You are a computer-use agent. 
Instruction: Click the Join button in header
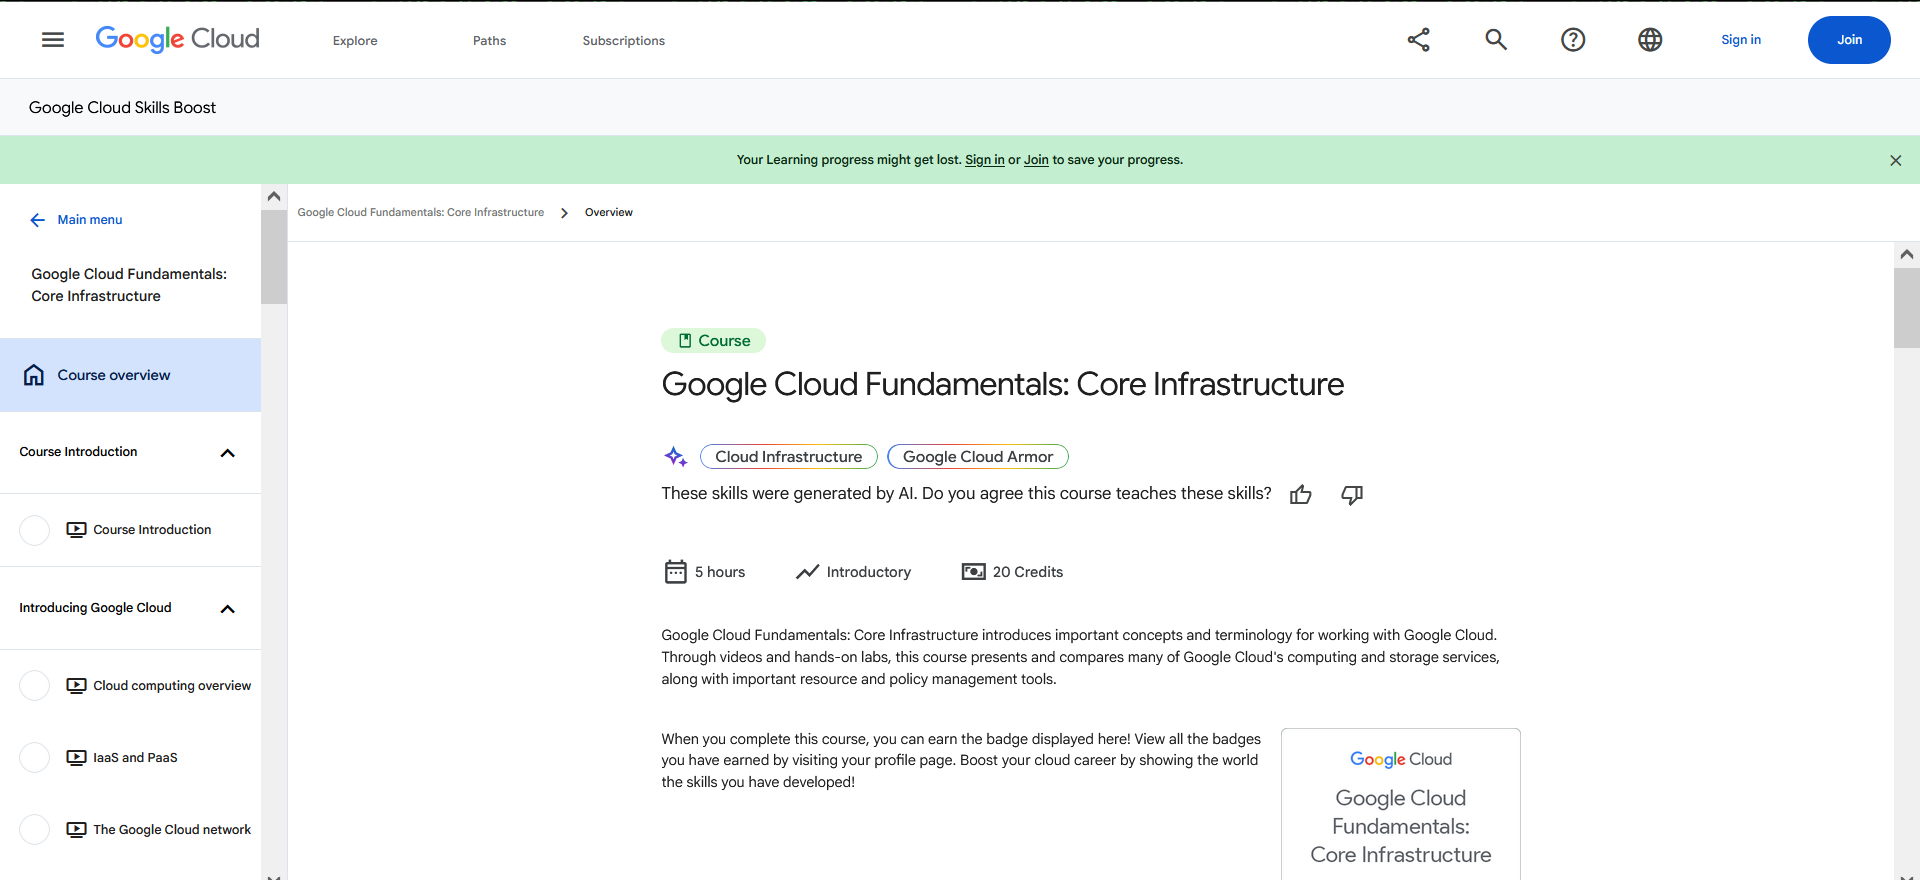click(x=1849, y=40)
